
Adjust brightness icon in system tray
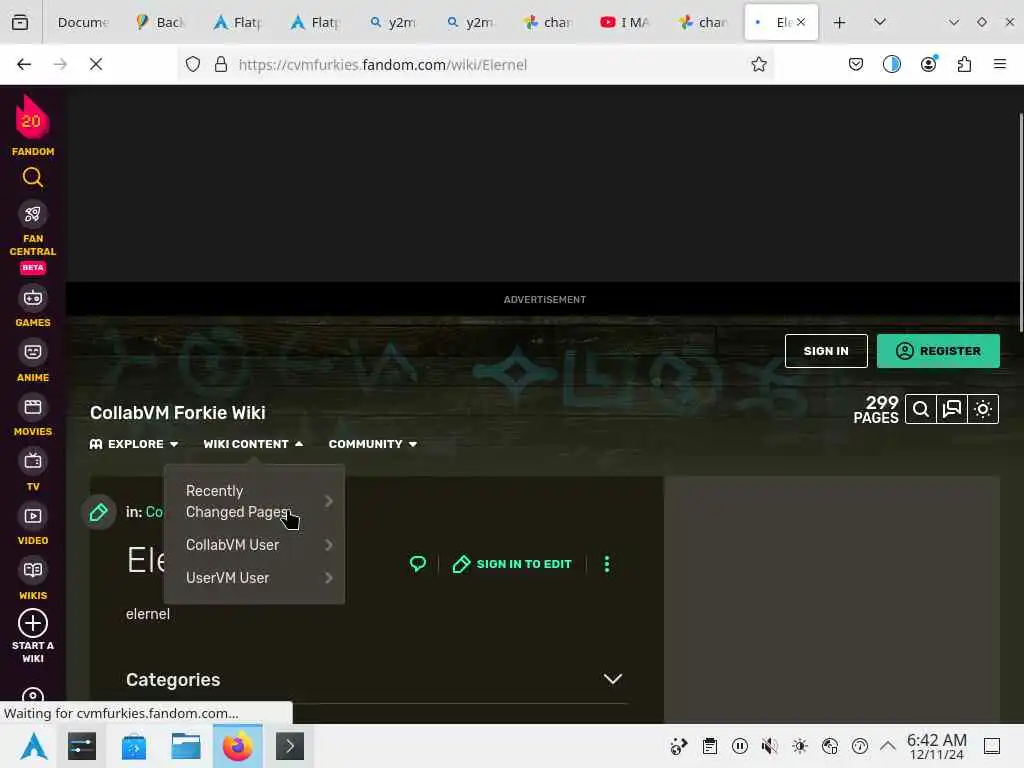pos(799,746)
